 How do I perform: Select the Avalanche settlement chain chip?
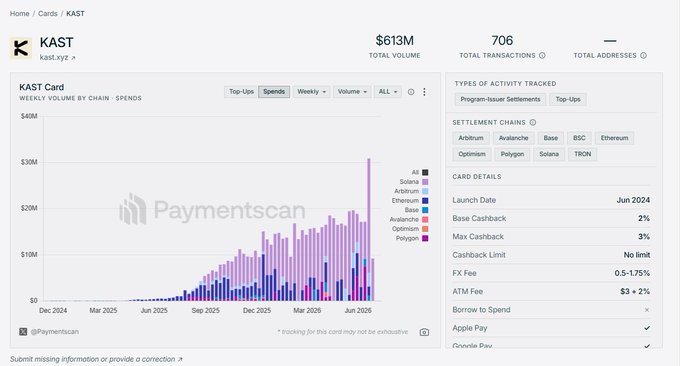pyautogui.click(x=513, y=138)
